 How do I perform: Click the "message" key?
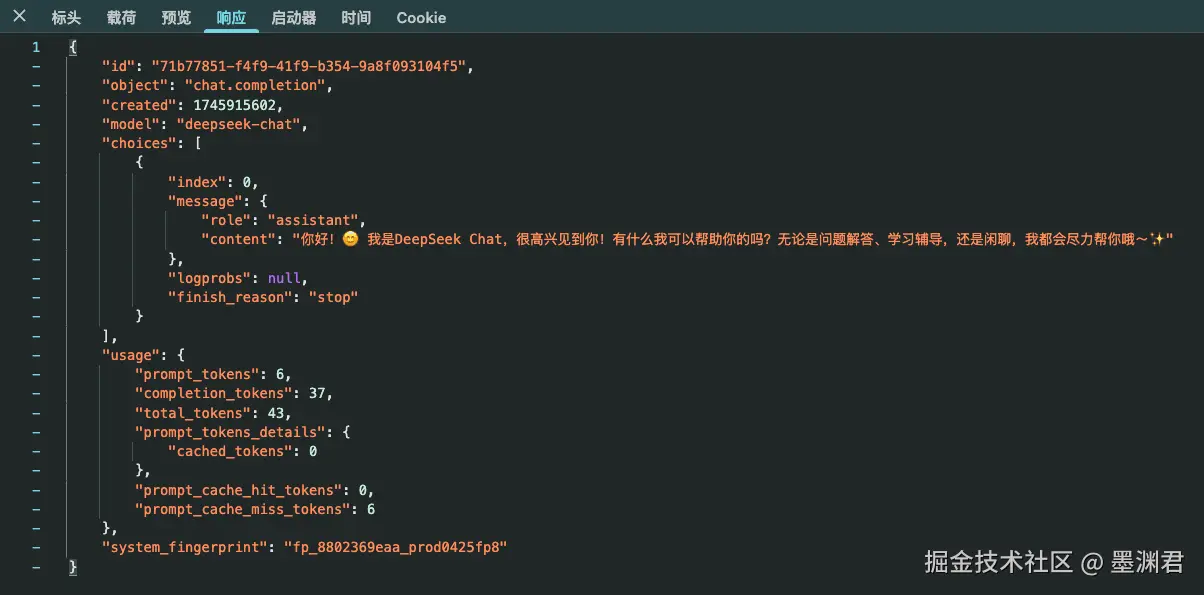click(x=206, y=201)
